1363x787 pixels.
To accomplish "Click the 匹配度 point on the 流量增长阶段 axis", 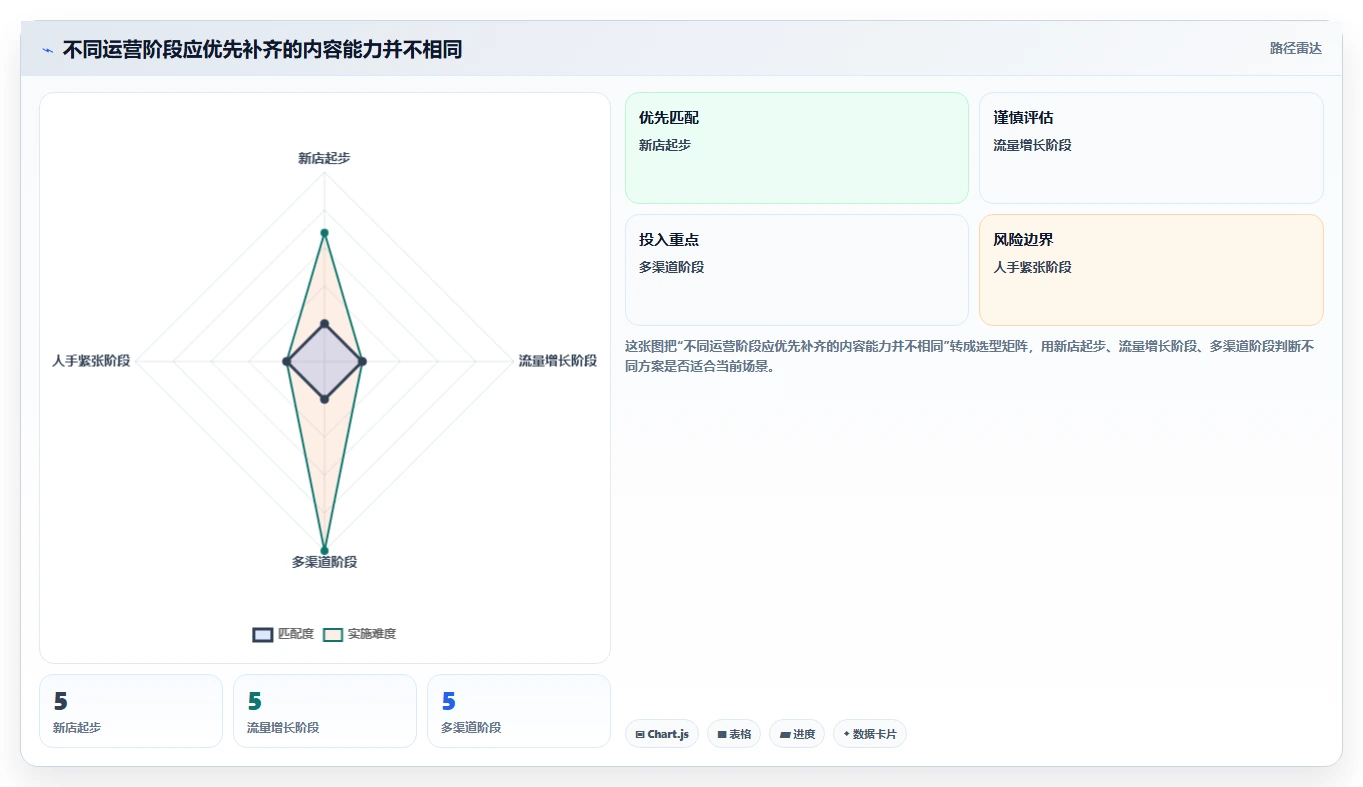I will [362, 361].
